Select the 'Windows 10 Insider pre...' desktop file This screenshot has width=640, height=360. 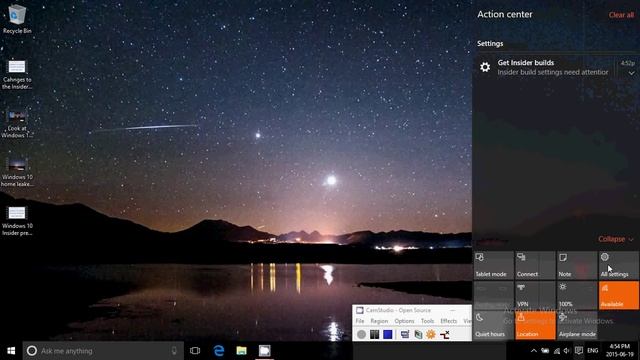(17, 221)
